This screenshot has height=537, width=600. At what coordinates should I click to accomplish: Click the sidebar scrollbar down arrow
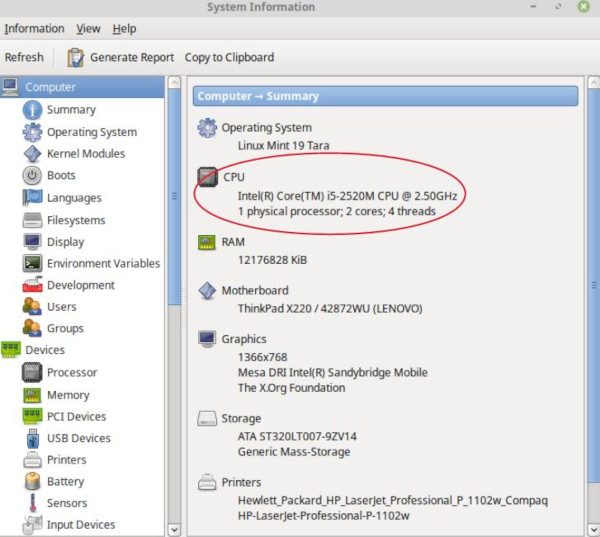click(174, 529)
